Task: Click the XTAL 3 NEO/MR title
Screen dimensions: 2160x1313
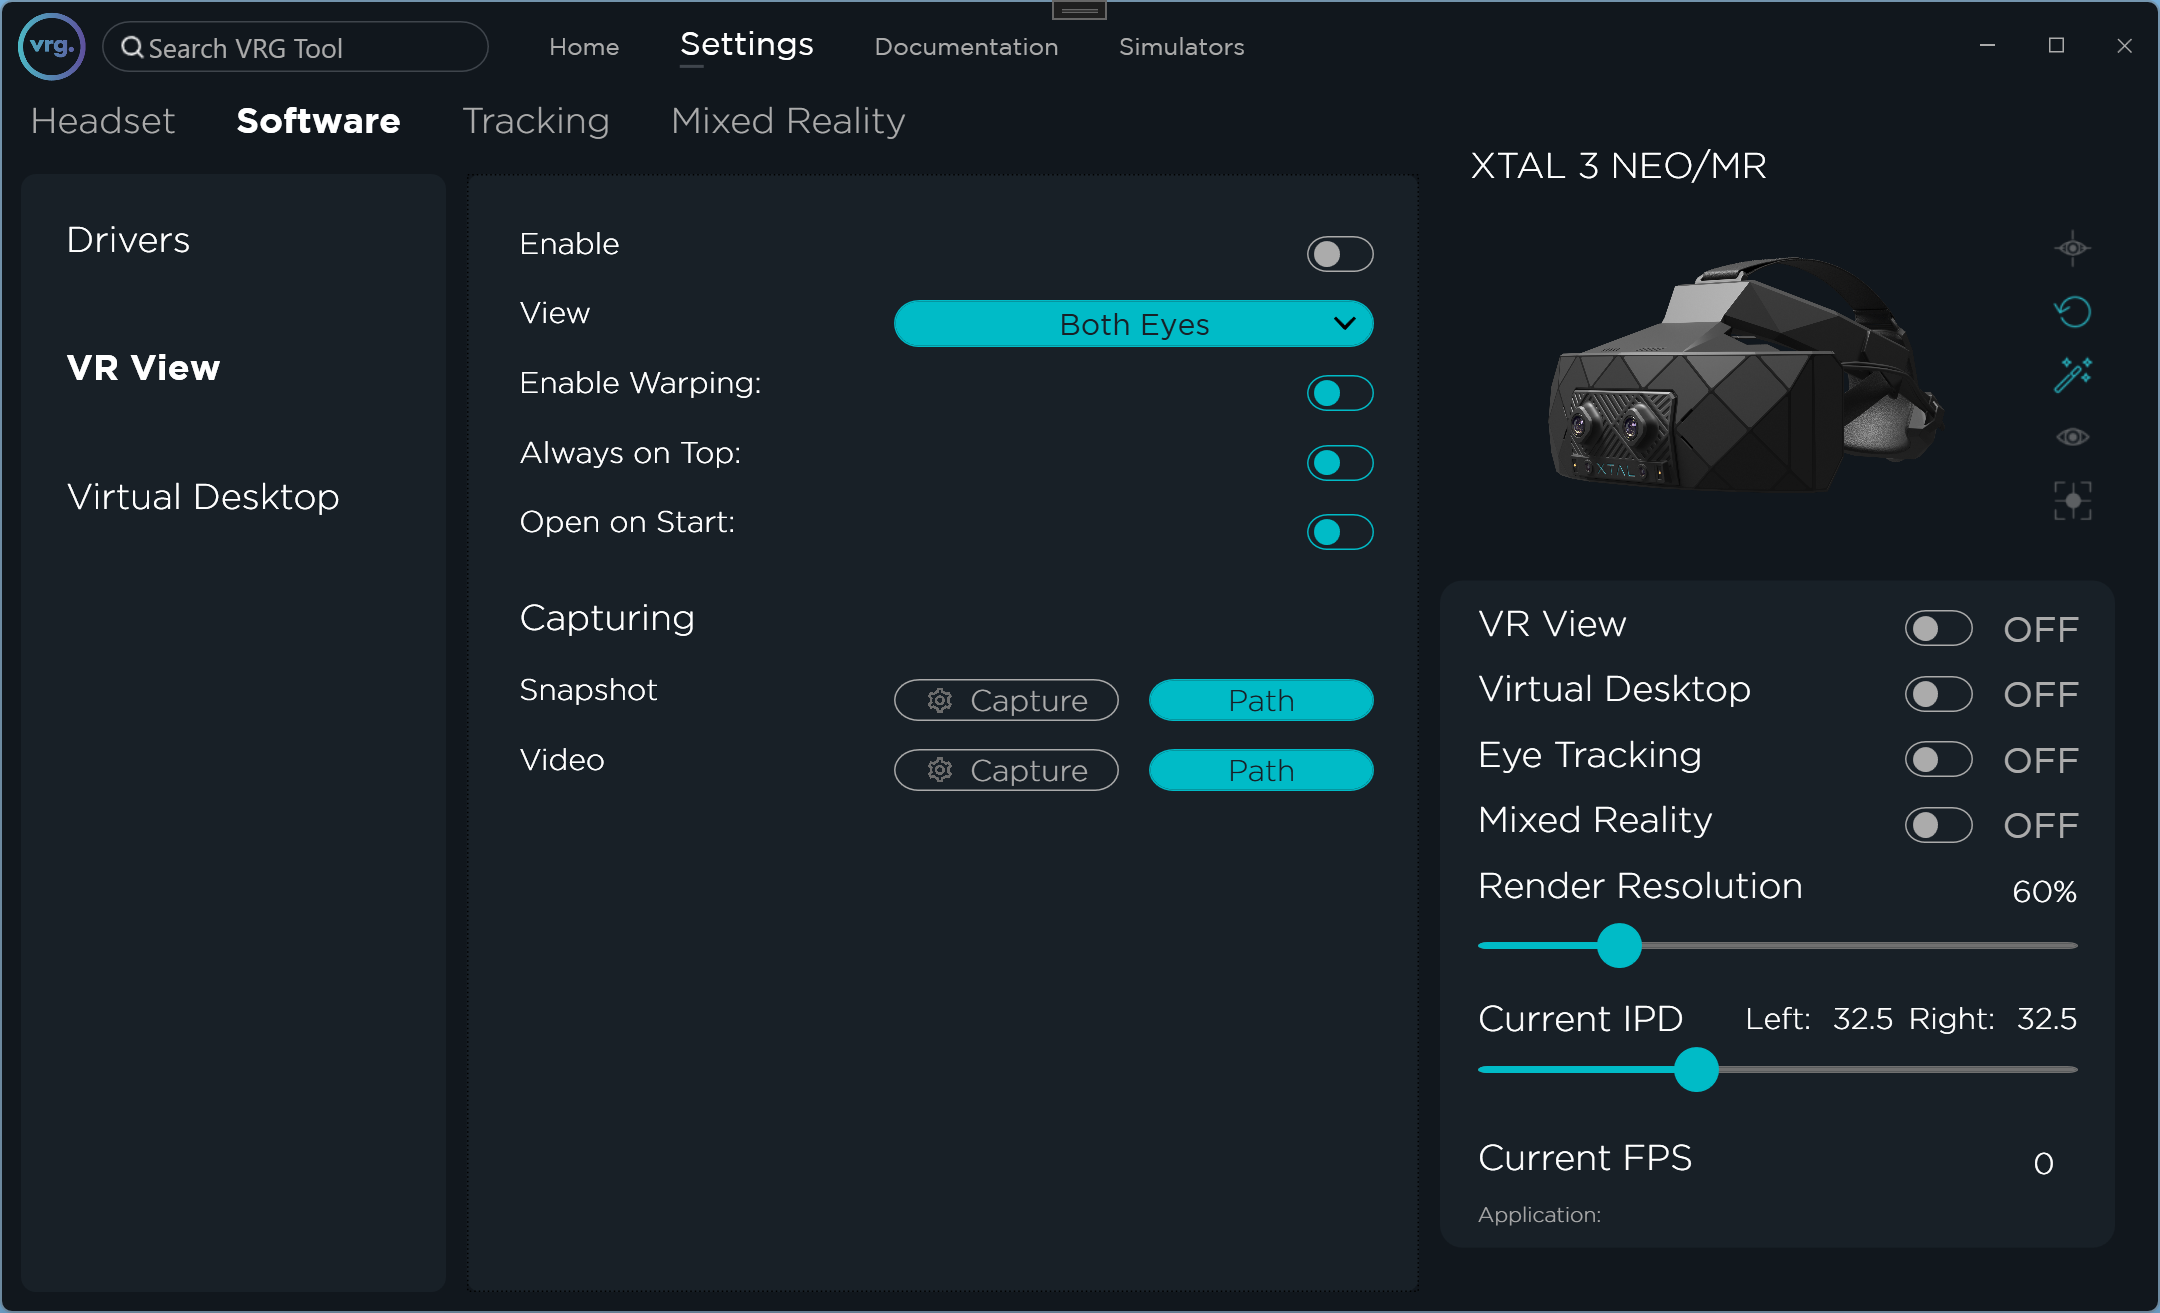Action: click(1619, 166)
